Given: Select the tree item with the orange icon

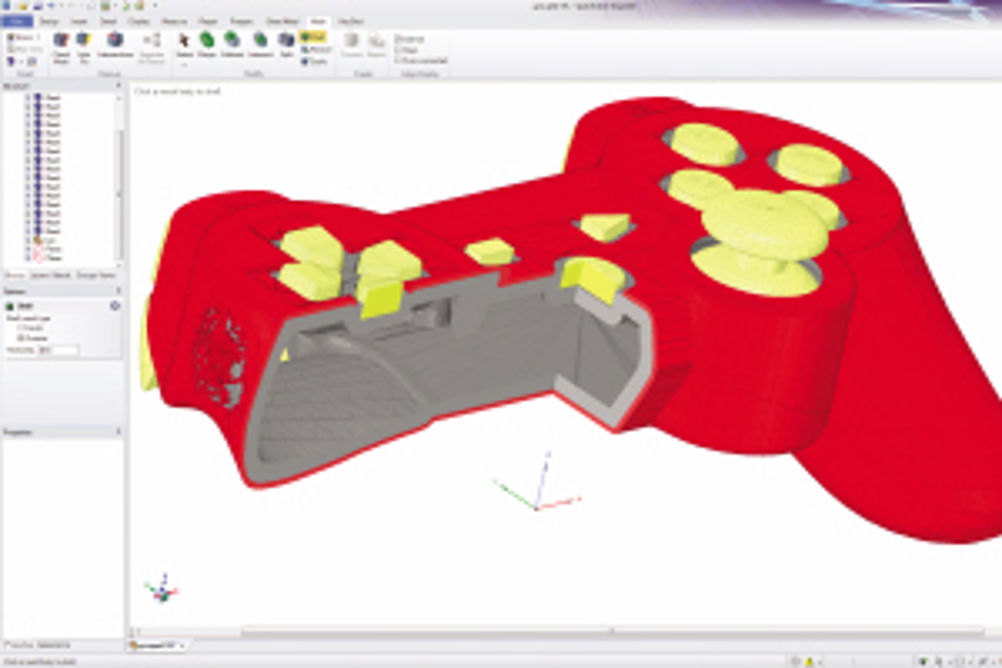Looking at the screenshot, I should point(44,240).
